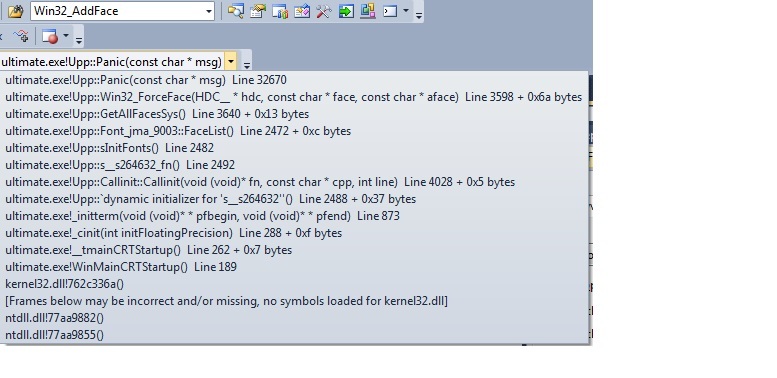
Task: Open dropdown arrow beside Command Window icon
Action: (406, 11)
